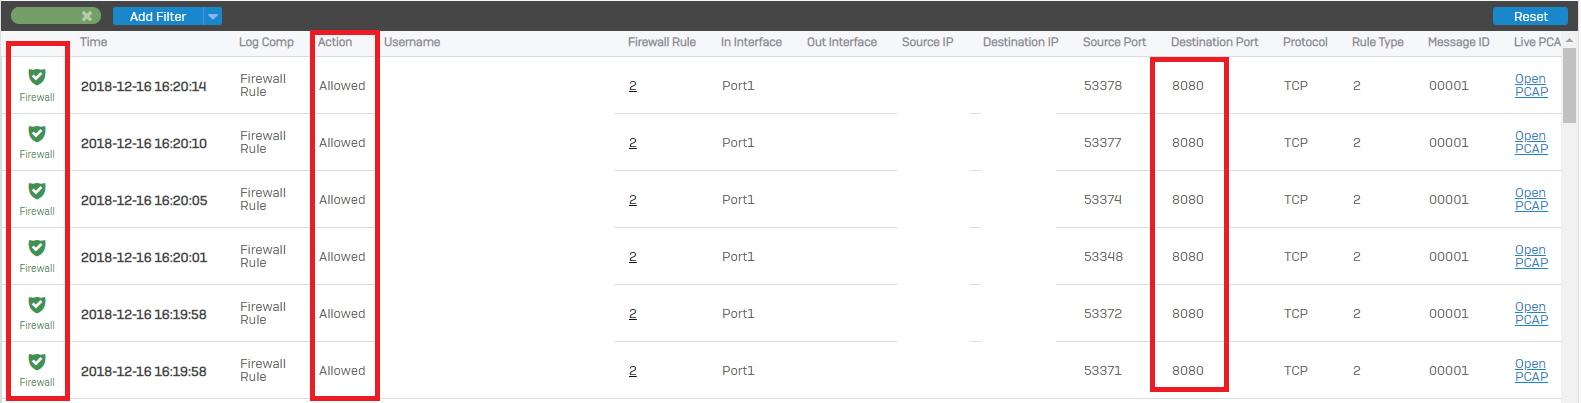
Task: Open PCAP for source port 53374 entry
Action: (x=1531, y=199)
